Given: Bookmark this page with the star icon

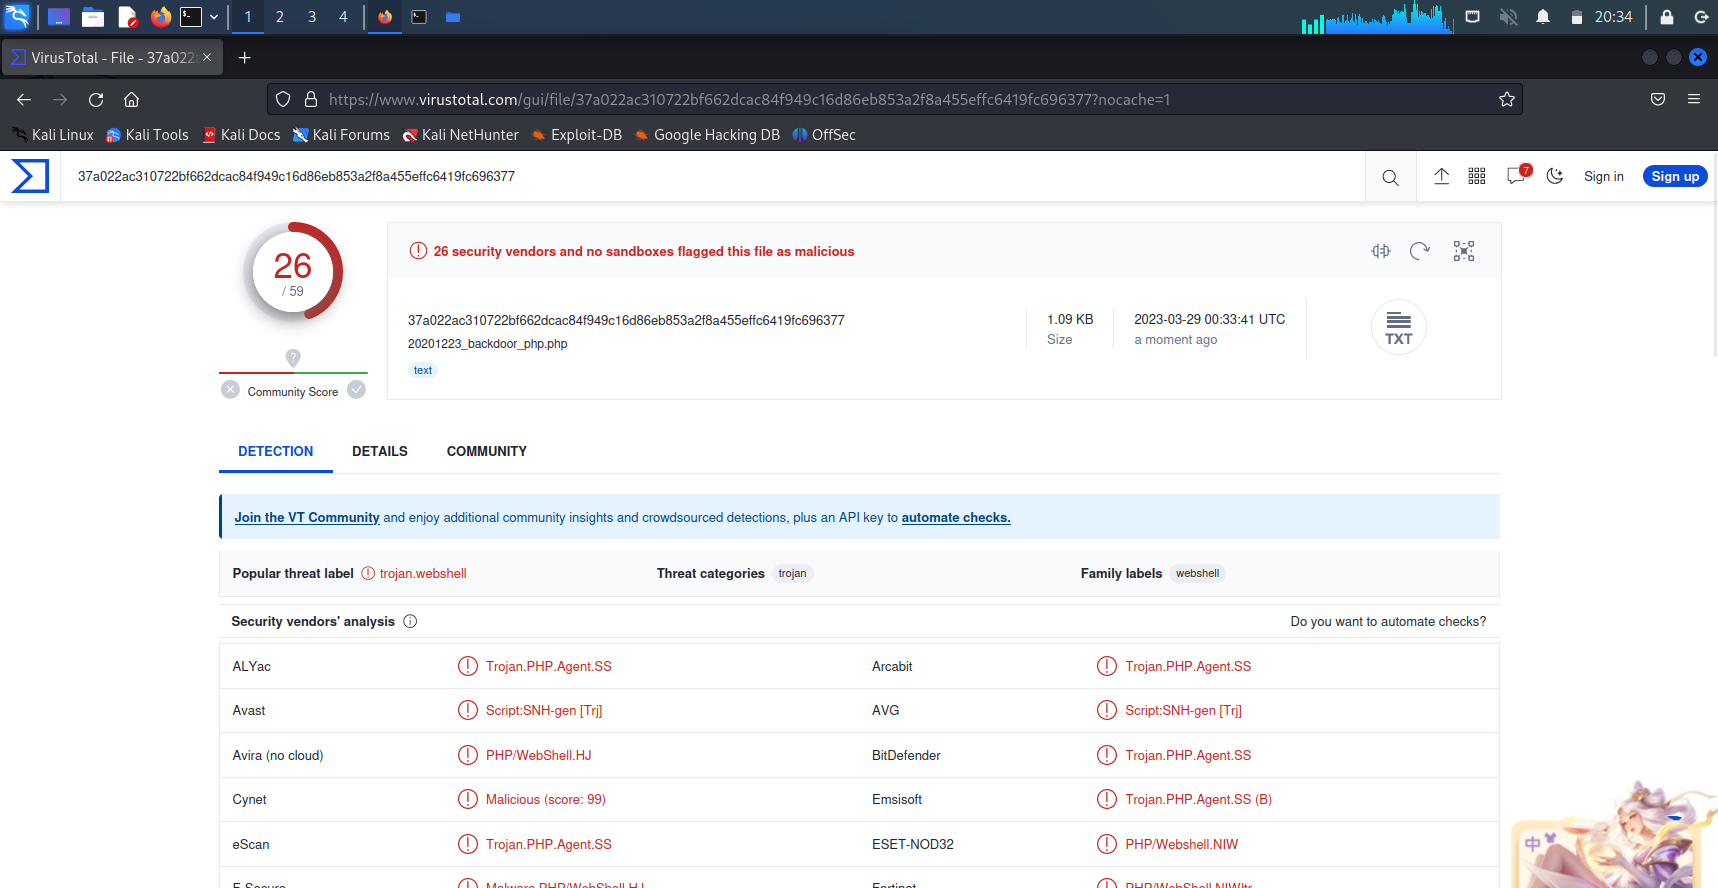Looking at the screenshot, I should (1507, 99).
